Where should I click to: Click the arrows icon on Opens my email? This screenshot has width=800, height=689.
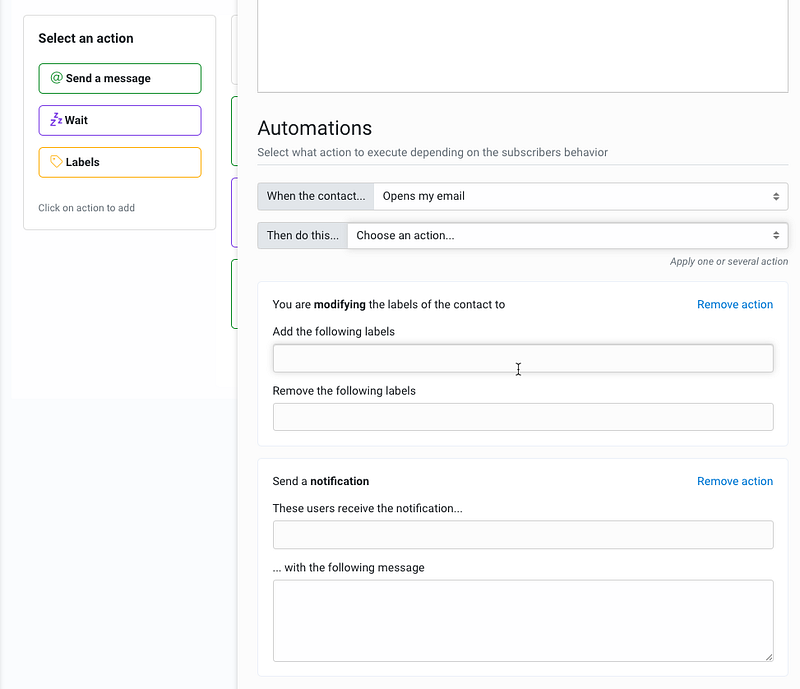click(776, 197)
